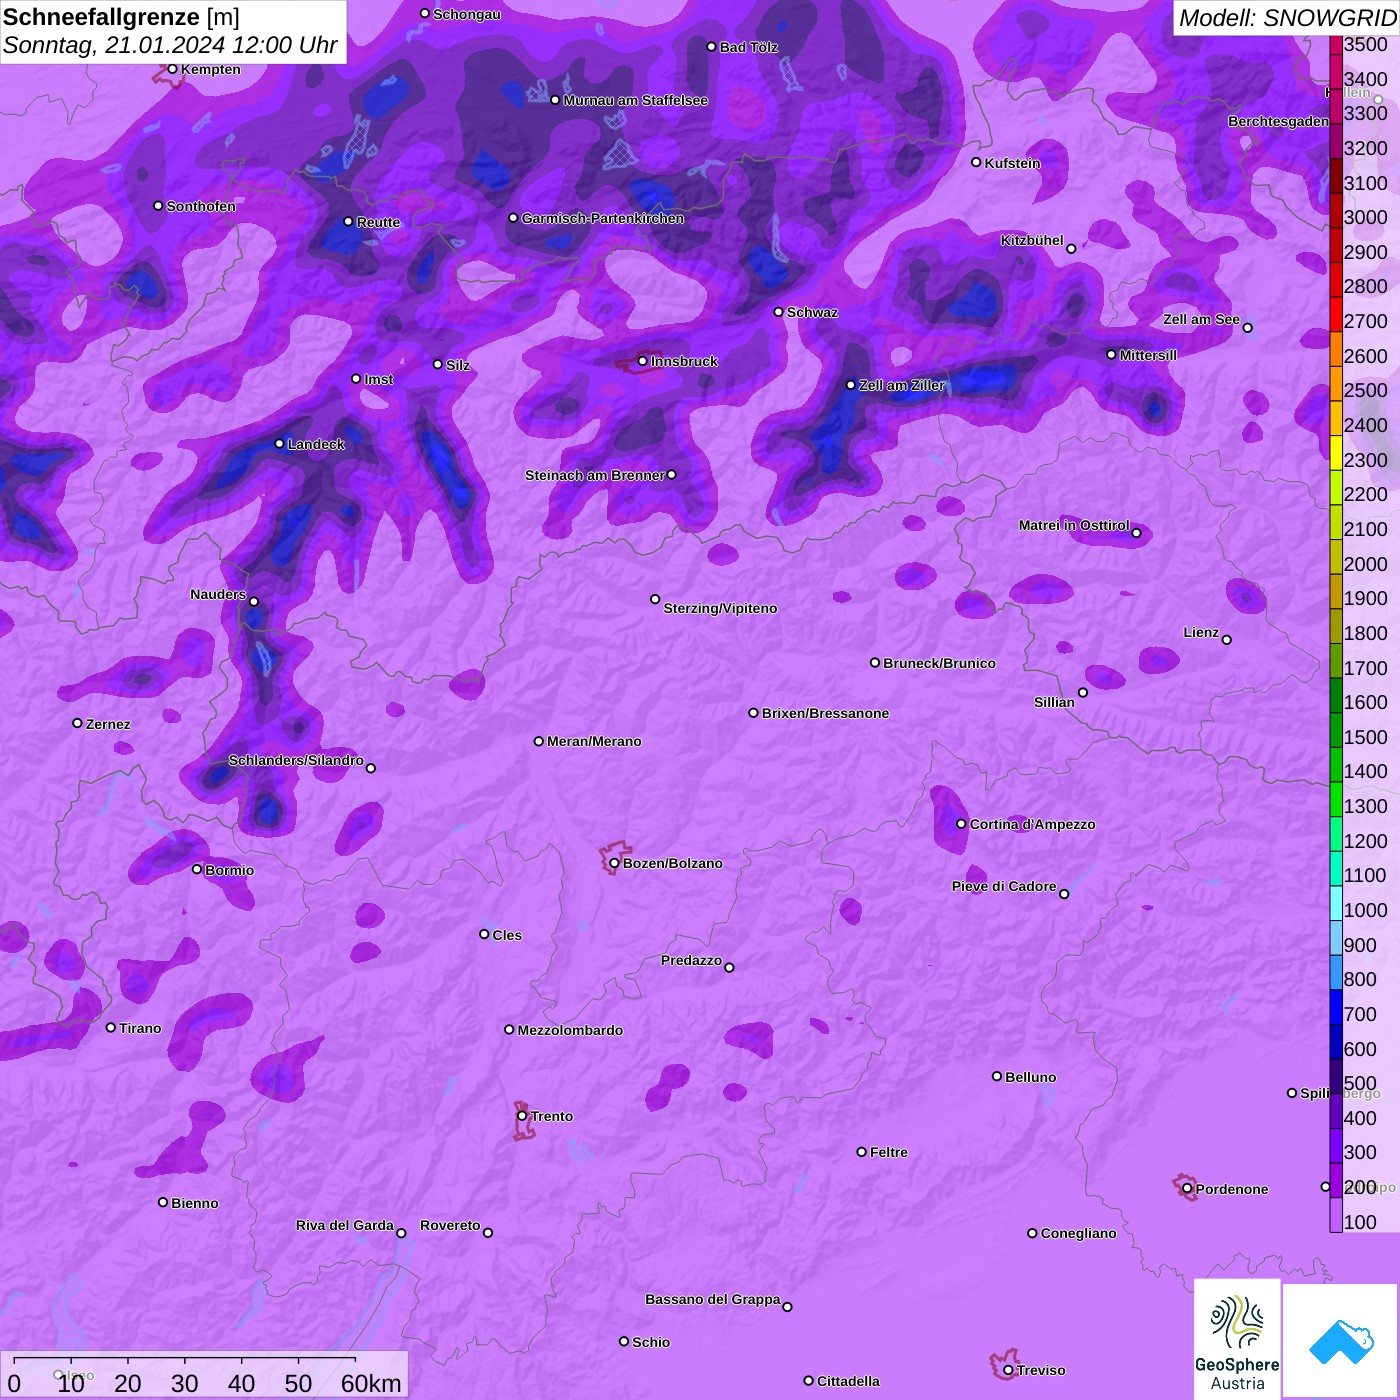Screen dimensions: 1400x1400
Task: Click the Steinach am Brenner label
Action: pyautogui.click(x=594, y=475)
